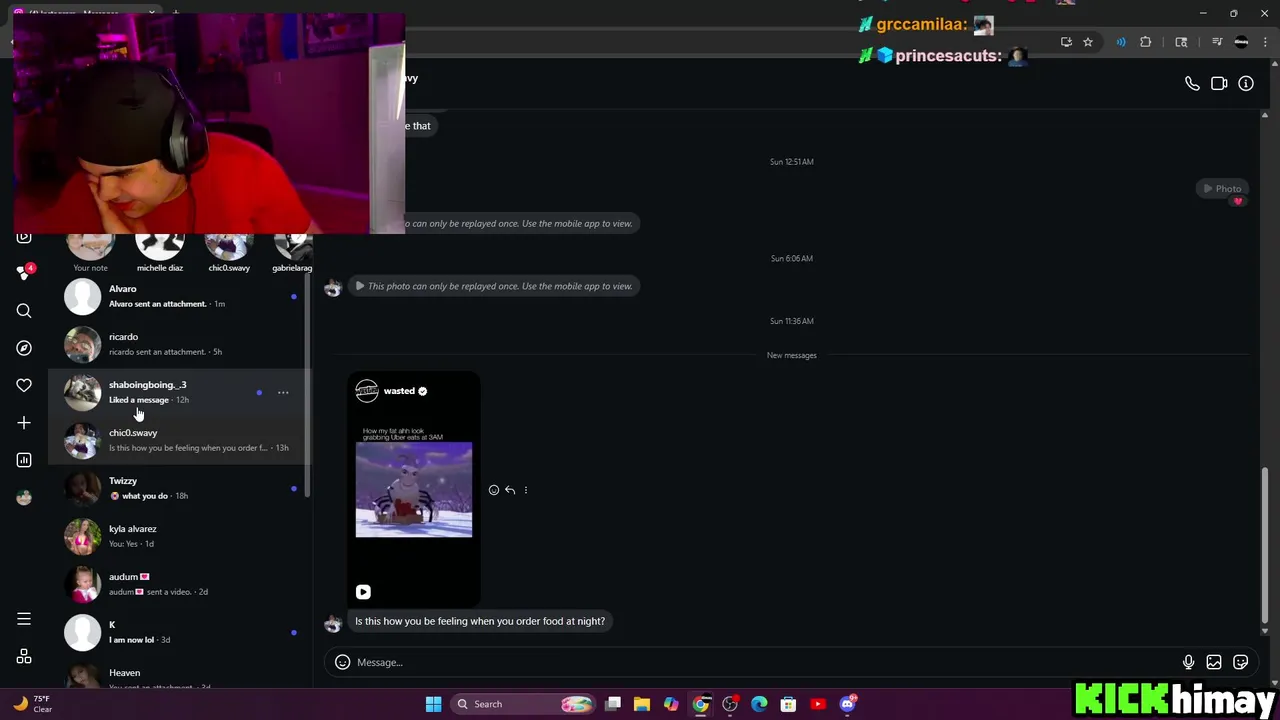The width and height of the screenshot is (1280, 720).
Task: Play the shared reel using the reel icon
Action: click(363, 592)
